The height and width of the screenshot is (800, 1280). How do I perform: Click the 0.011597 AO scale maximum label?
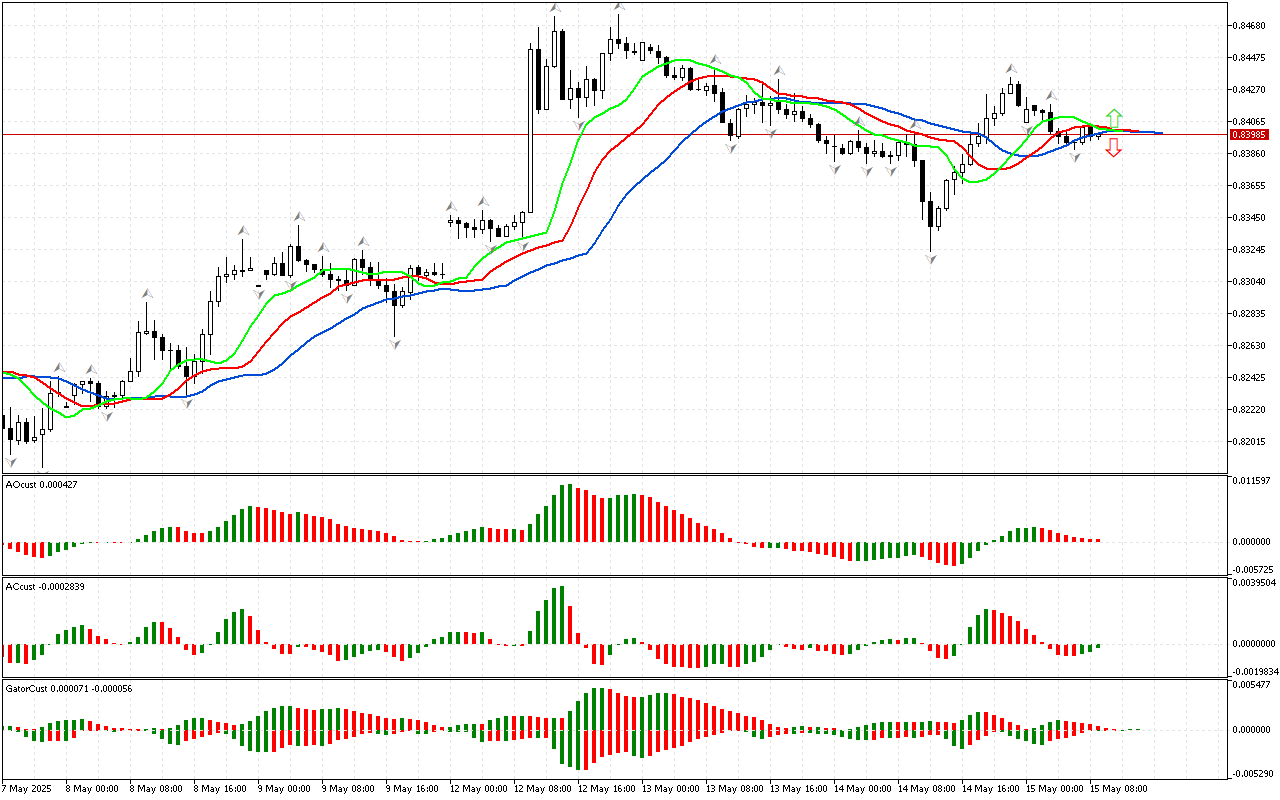(x=1252, y=481)
